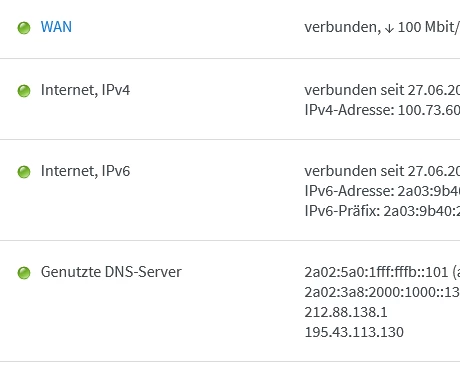Click the WAN verbunden 100 Mbit status text
Viewport: 460px width, 372px height.
(x=382, y=27)
